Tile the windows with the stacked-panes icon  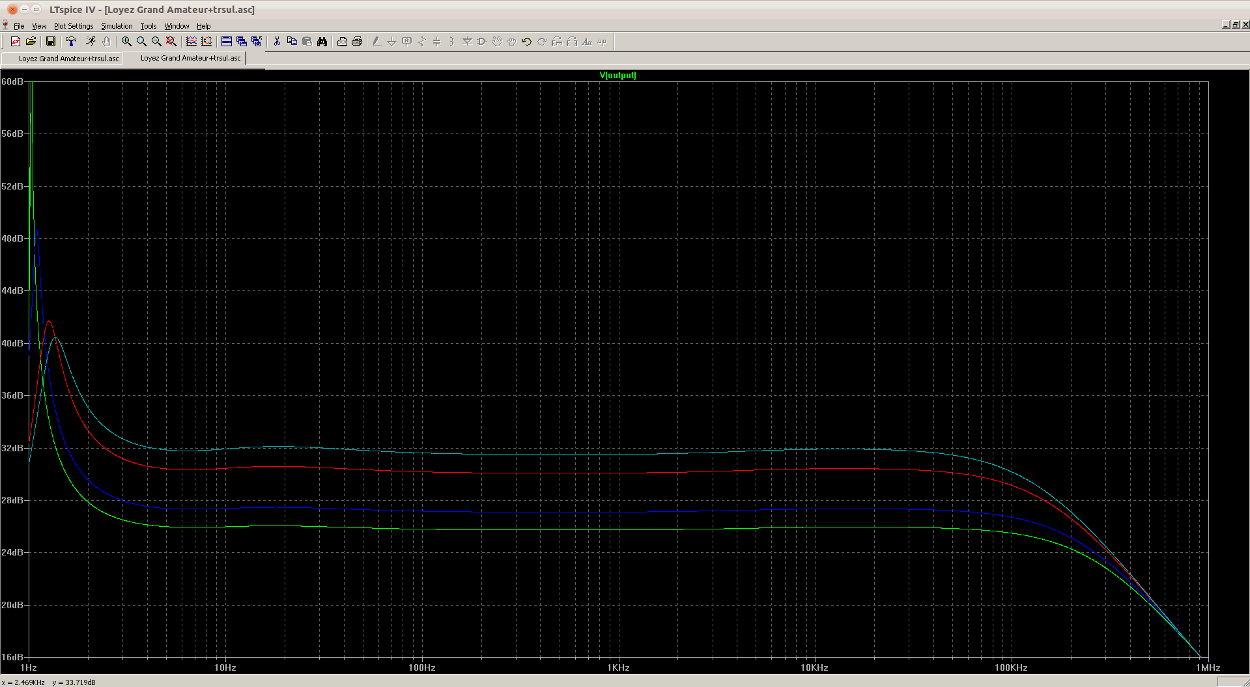click(227, 41)
